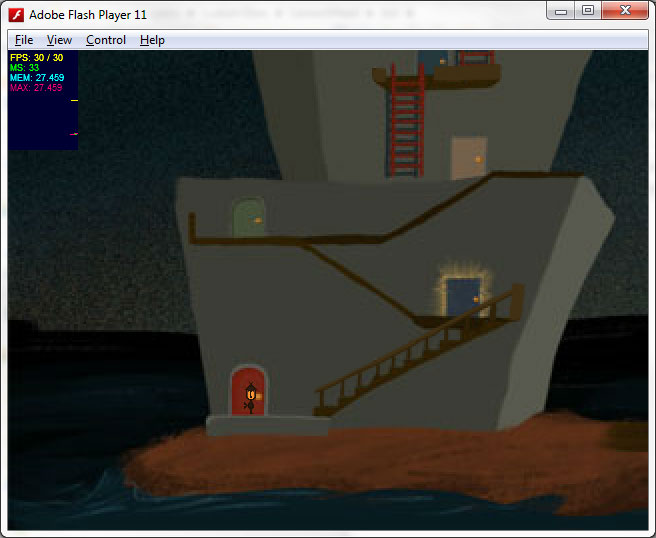This screenshot has width=656, height=538.
Task: Click the MS: 33 readout
Action: (x=24, y=68)
